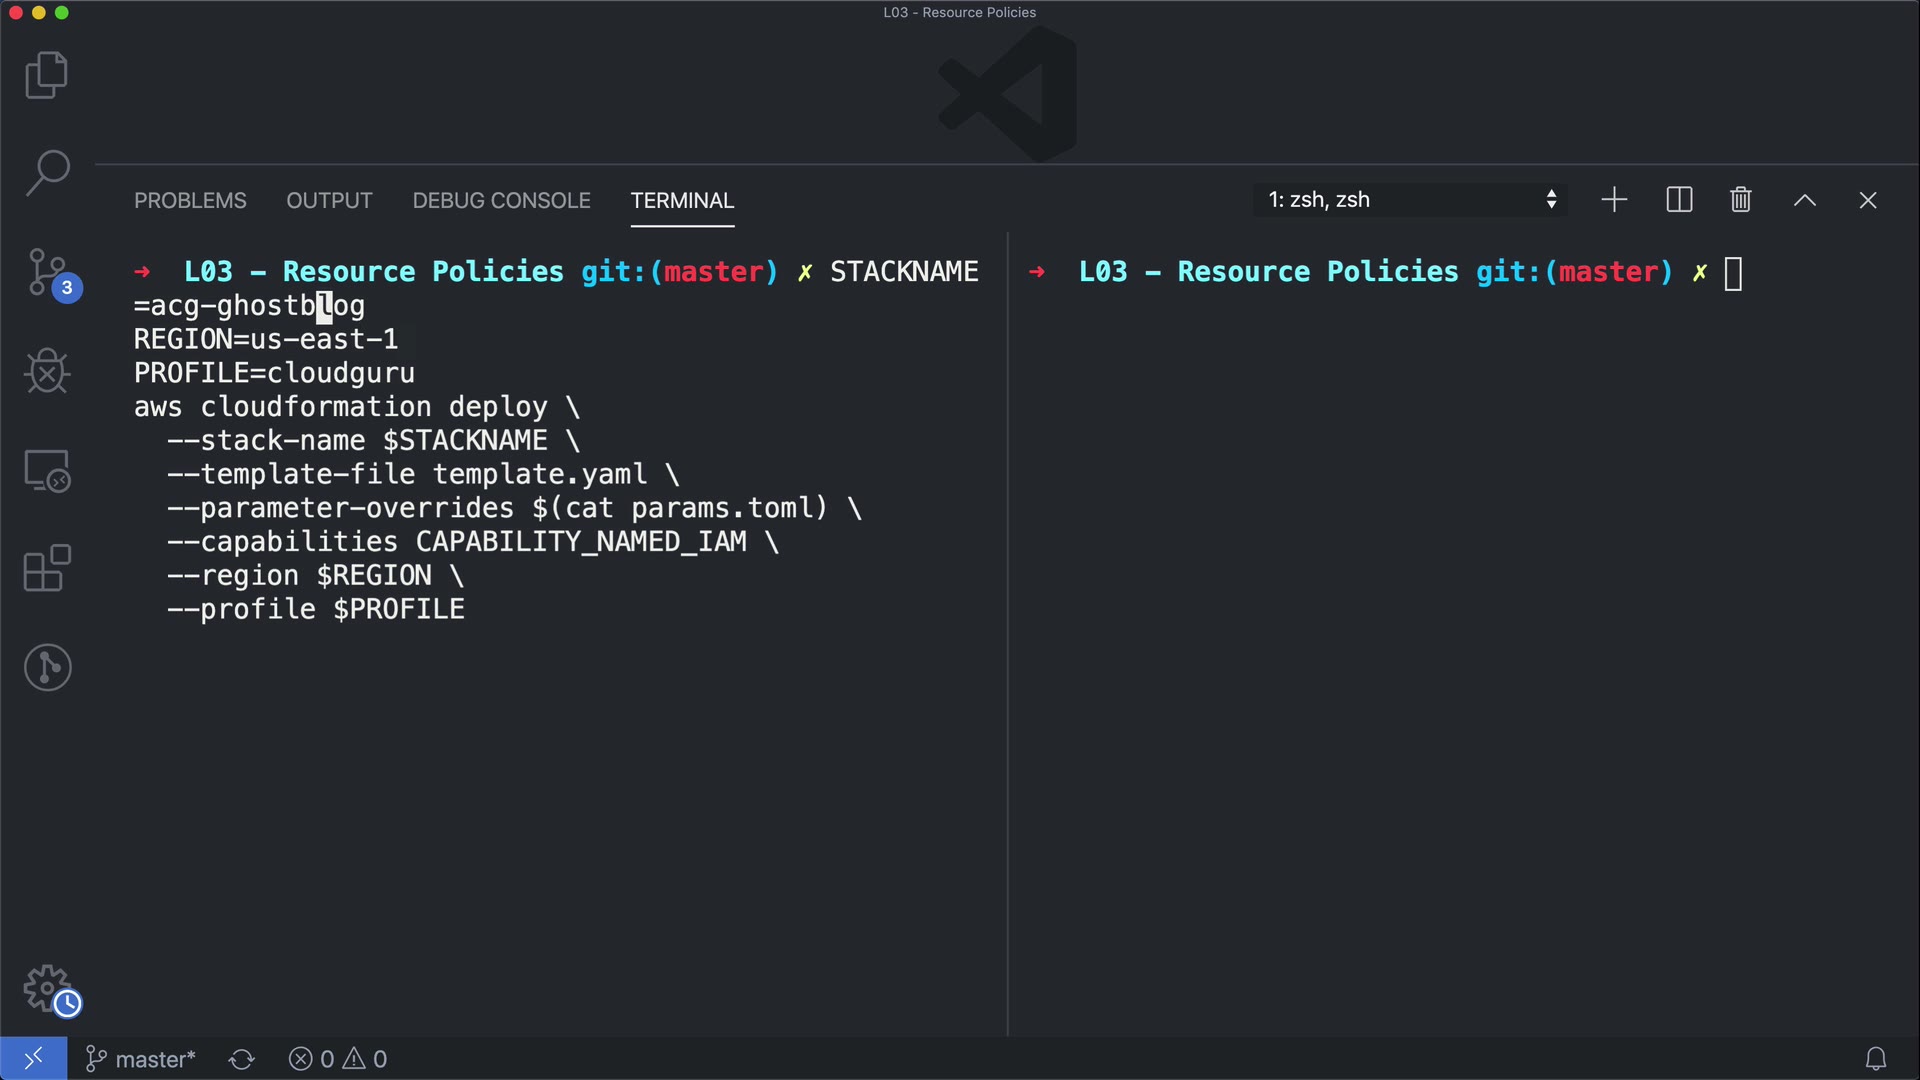This screenshot has height=1080, width=1920.
Task: Create a new terminal with plus button
Action: tap(1613, 200)
